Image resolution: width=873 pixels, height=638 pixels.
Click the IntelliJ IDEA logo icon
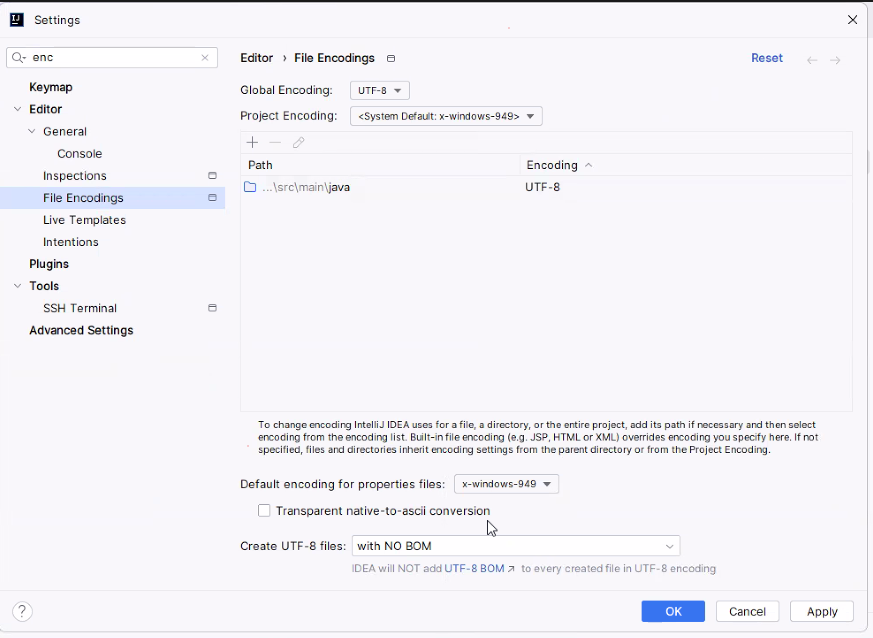pyautogui.click(x=17, y=20)
